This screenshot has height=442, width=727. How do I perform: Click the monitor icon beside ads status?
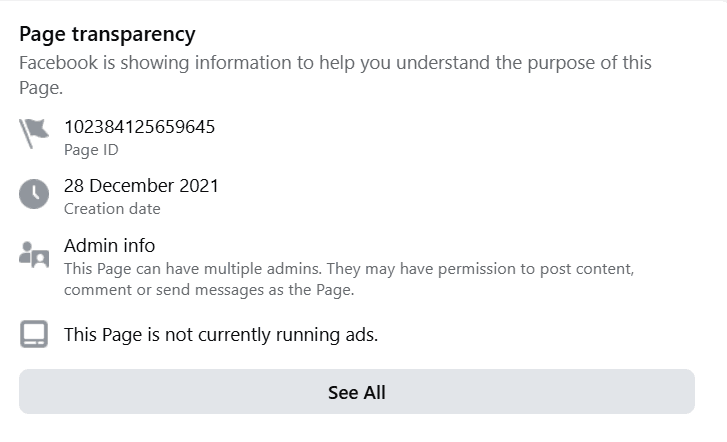(x=34, y=334)
